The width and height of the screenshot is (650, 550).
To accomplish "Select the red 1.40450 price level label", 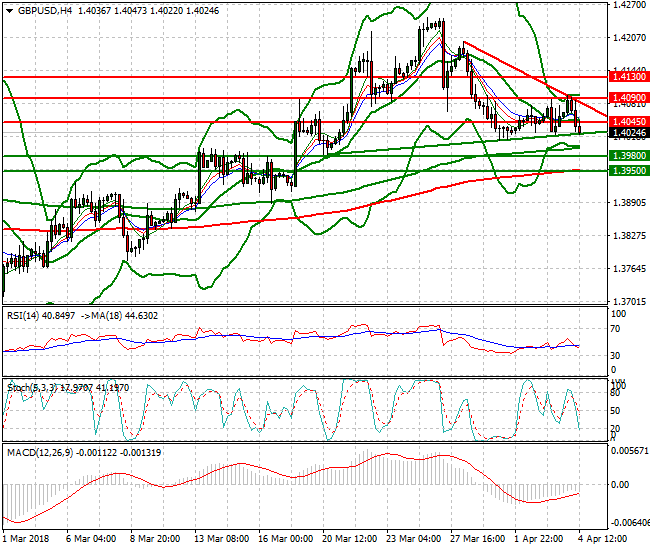I will (629, 121).
